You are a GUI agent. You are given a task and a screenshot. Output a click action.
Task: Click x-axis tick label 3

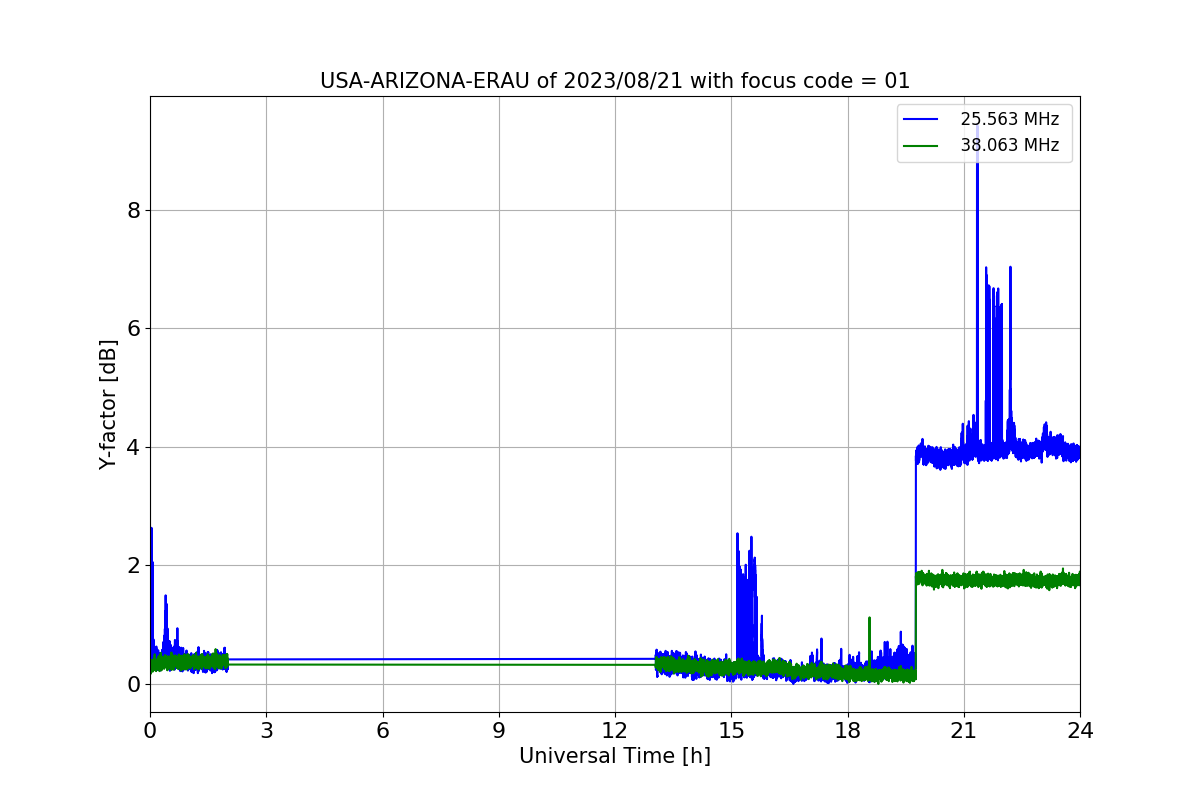coord(266,730)
